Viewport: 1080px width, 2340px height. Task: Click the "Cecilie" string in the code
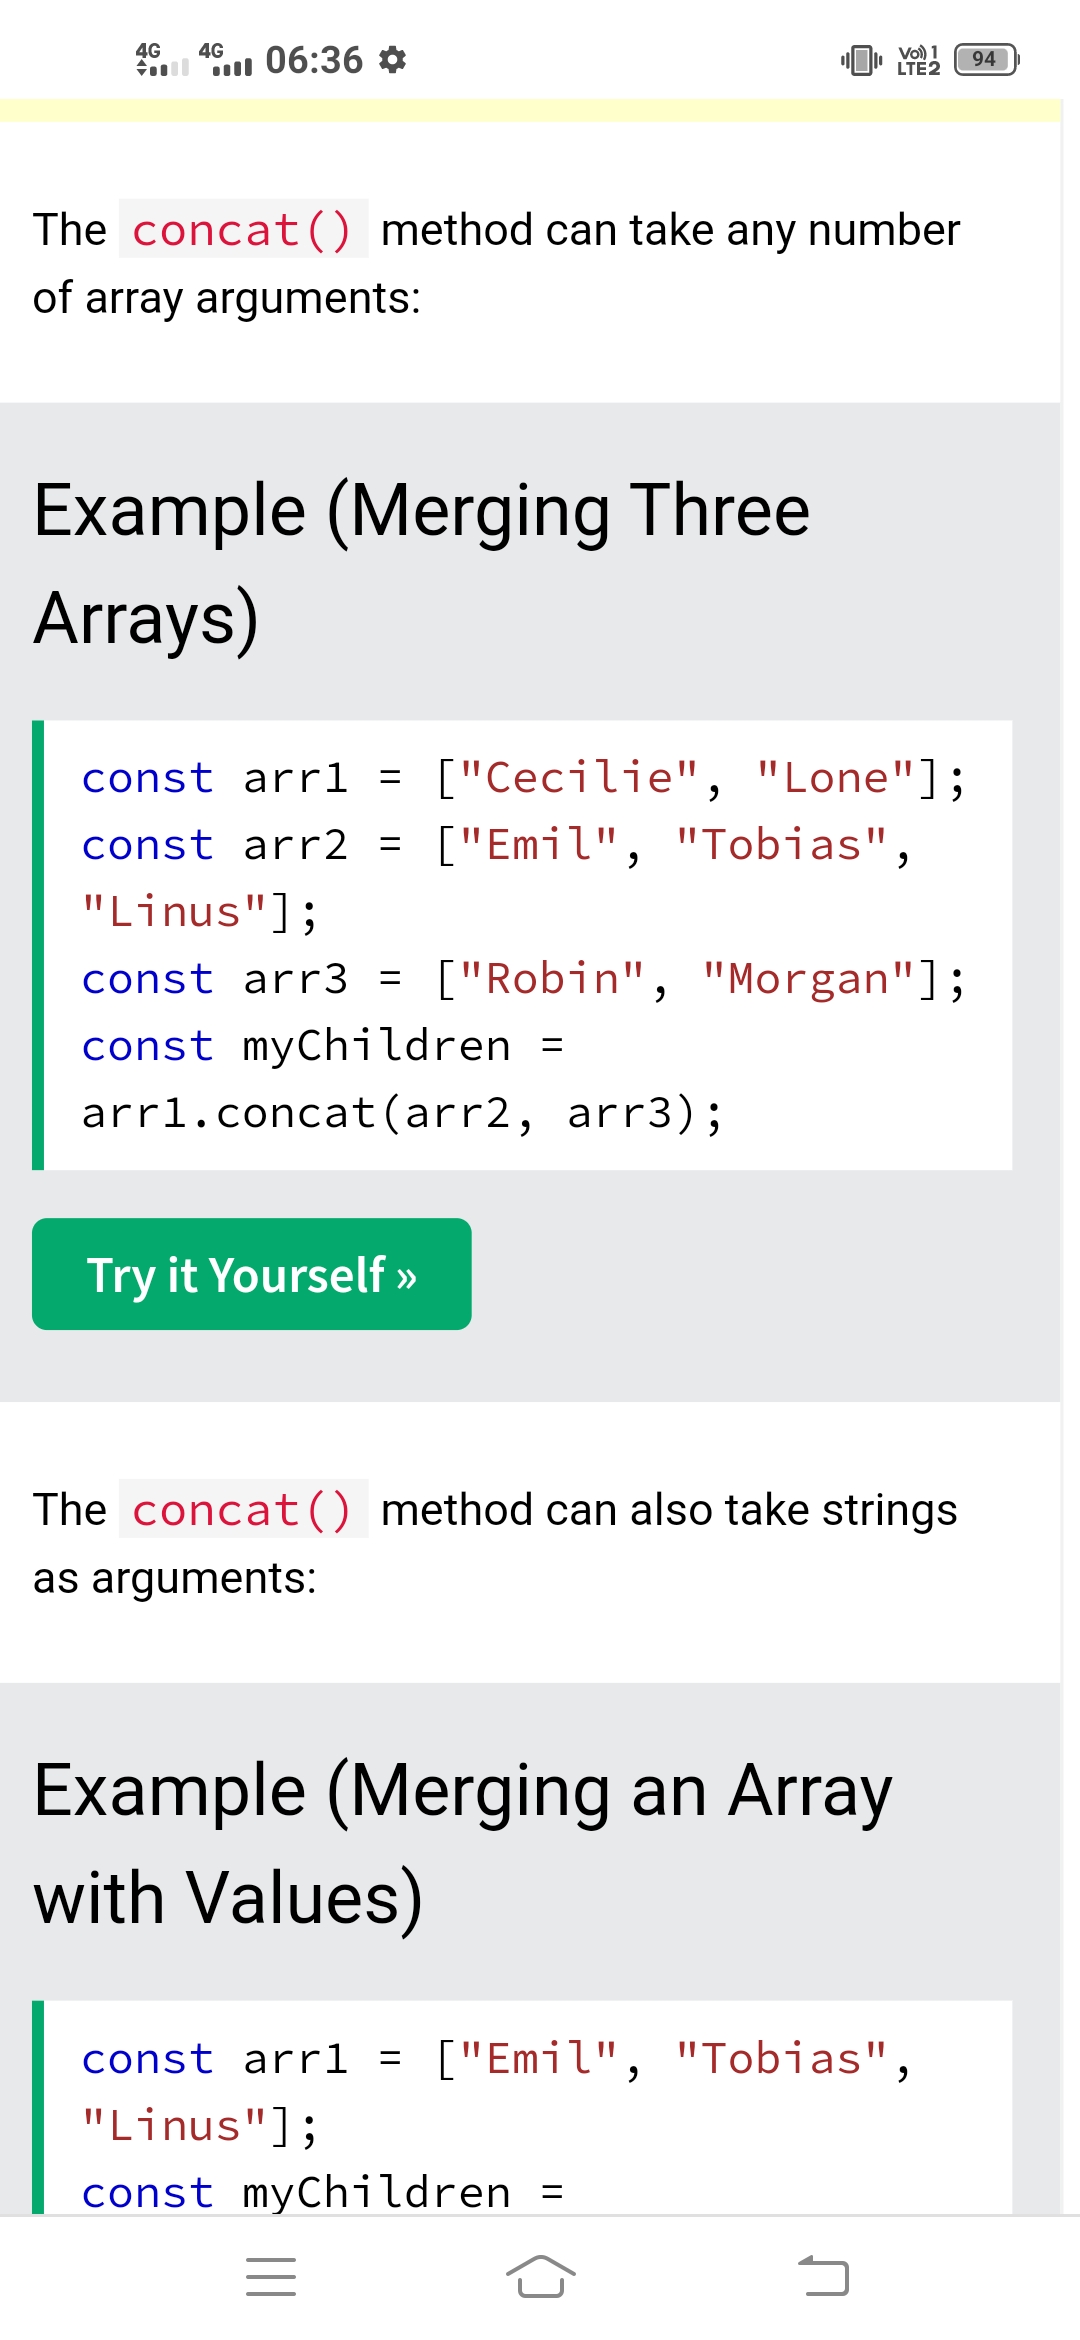(579, 778)
